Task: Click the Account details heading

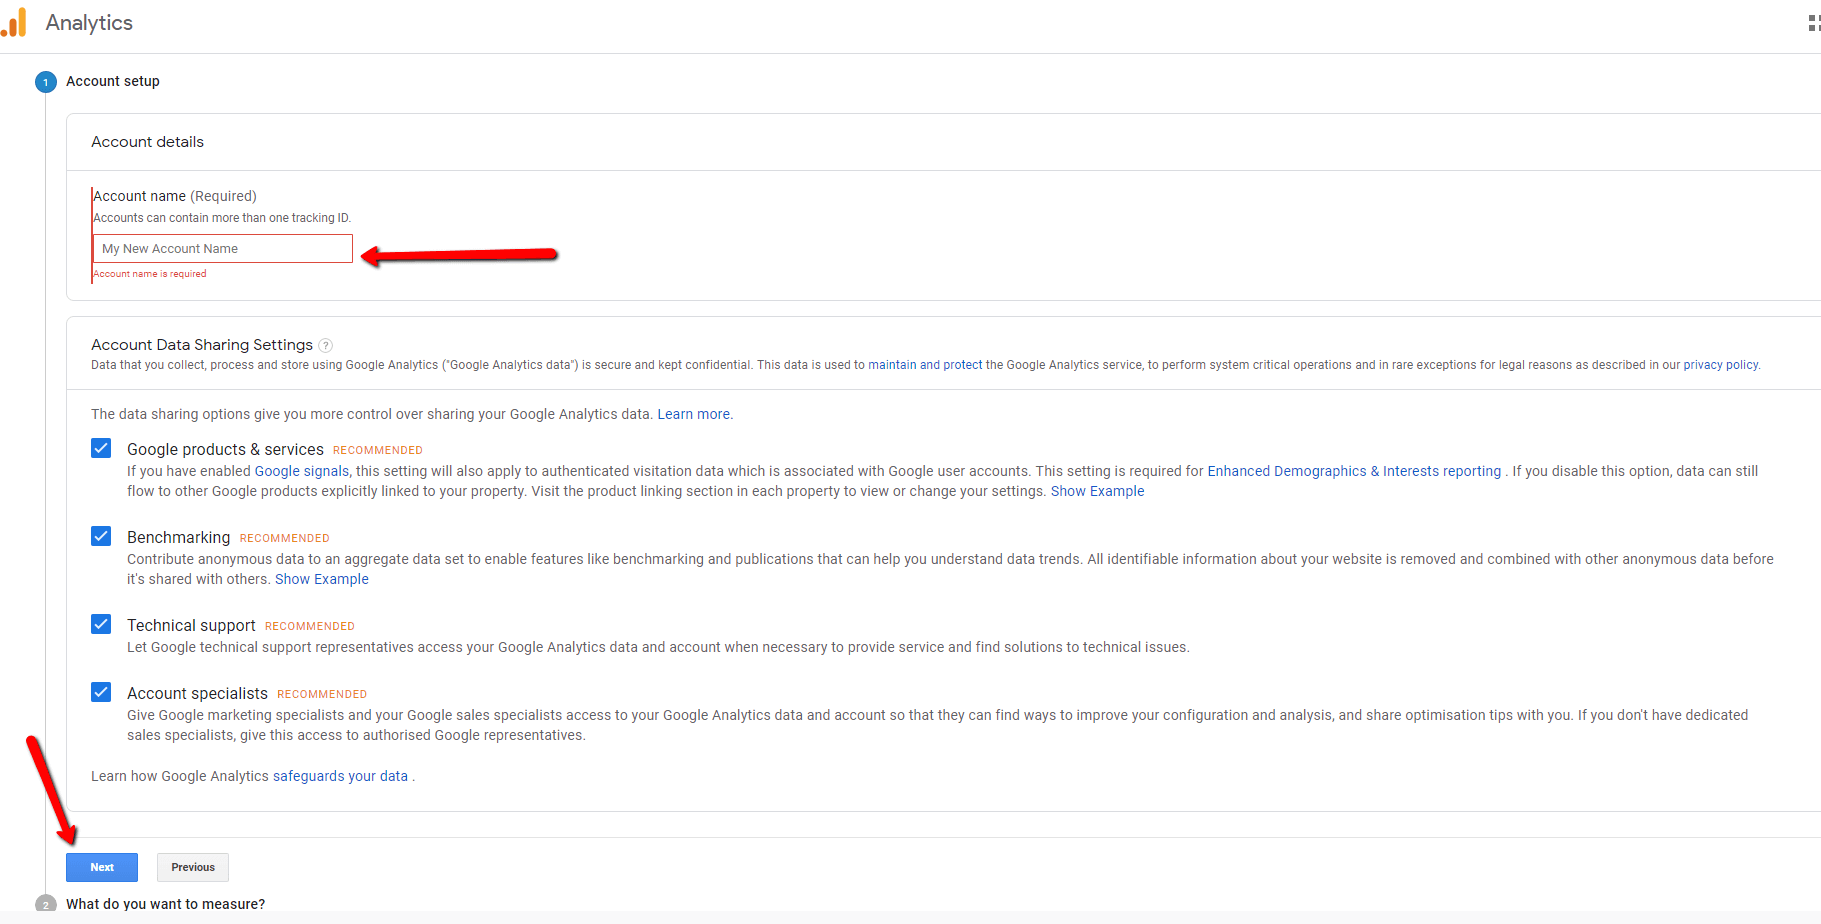Action: (147, 142)
